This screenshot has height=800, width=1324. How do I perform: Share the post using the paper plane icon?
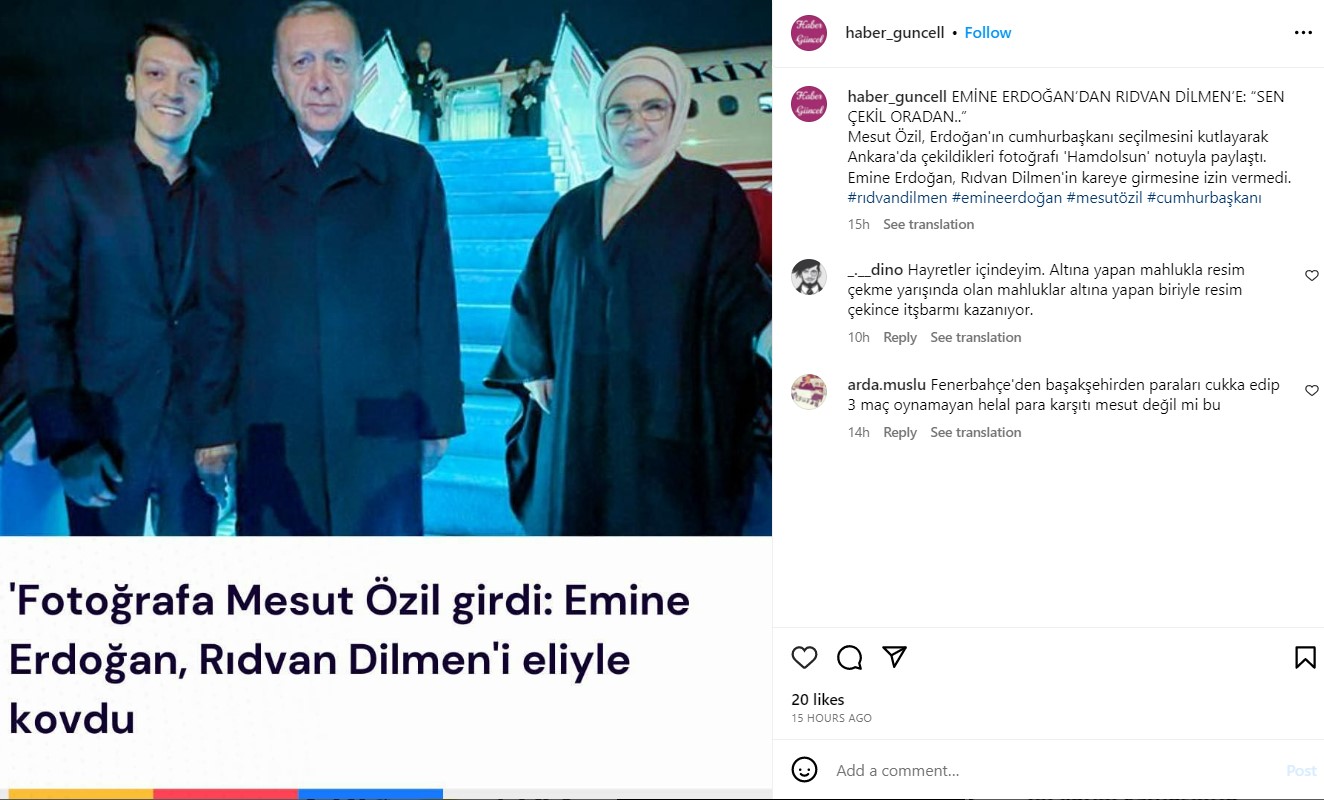coord(895,657)
